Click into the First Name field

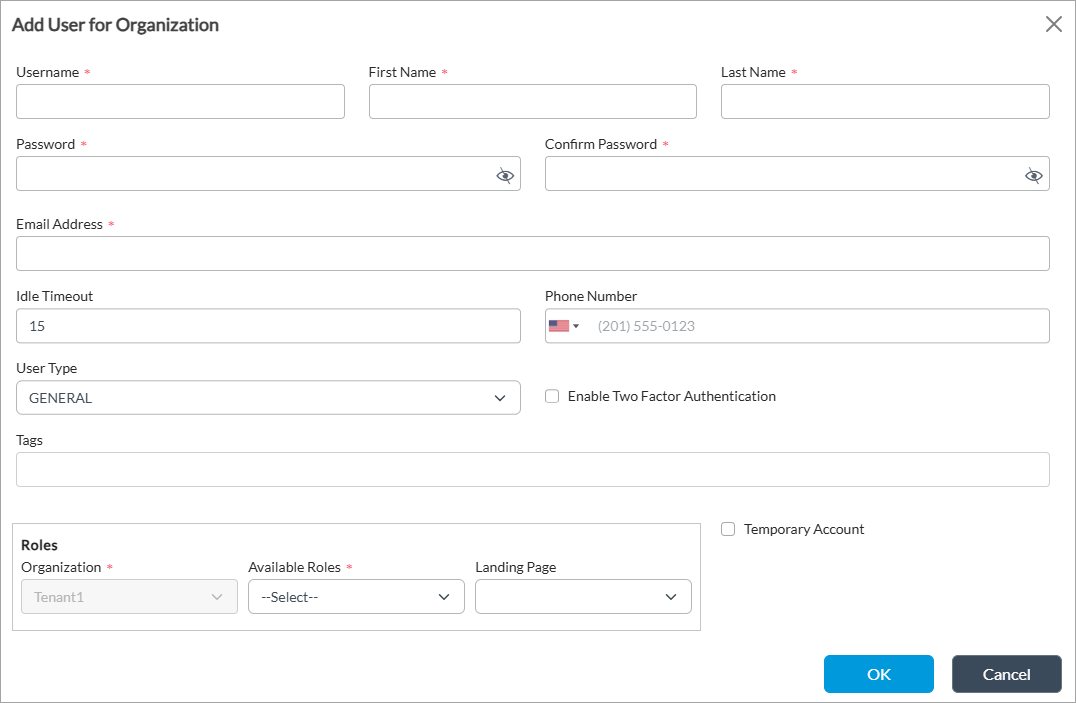pos(532,102)
